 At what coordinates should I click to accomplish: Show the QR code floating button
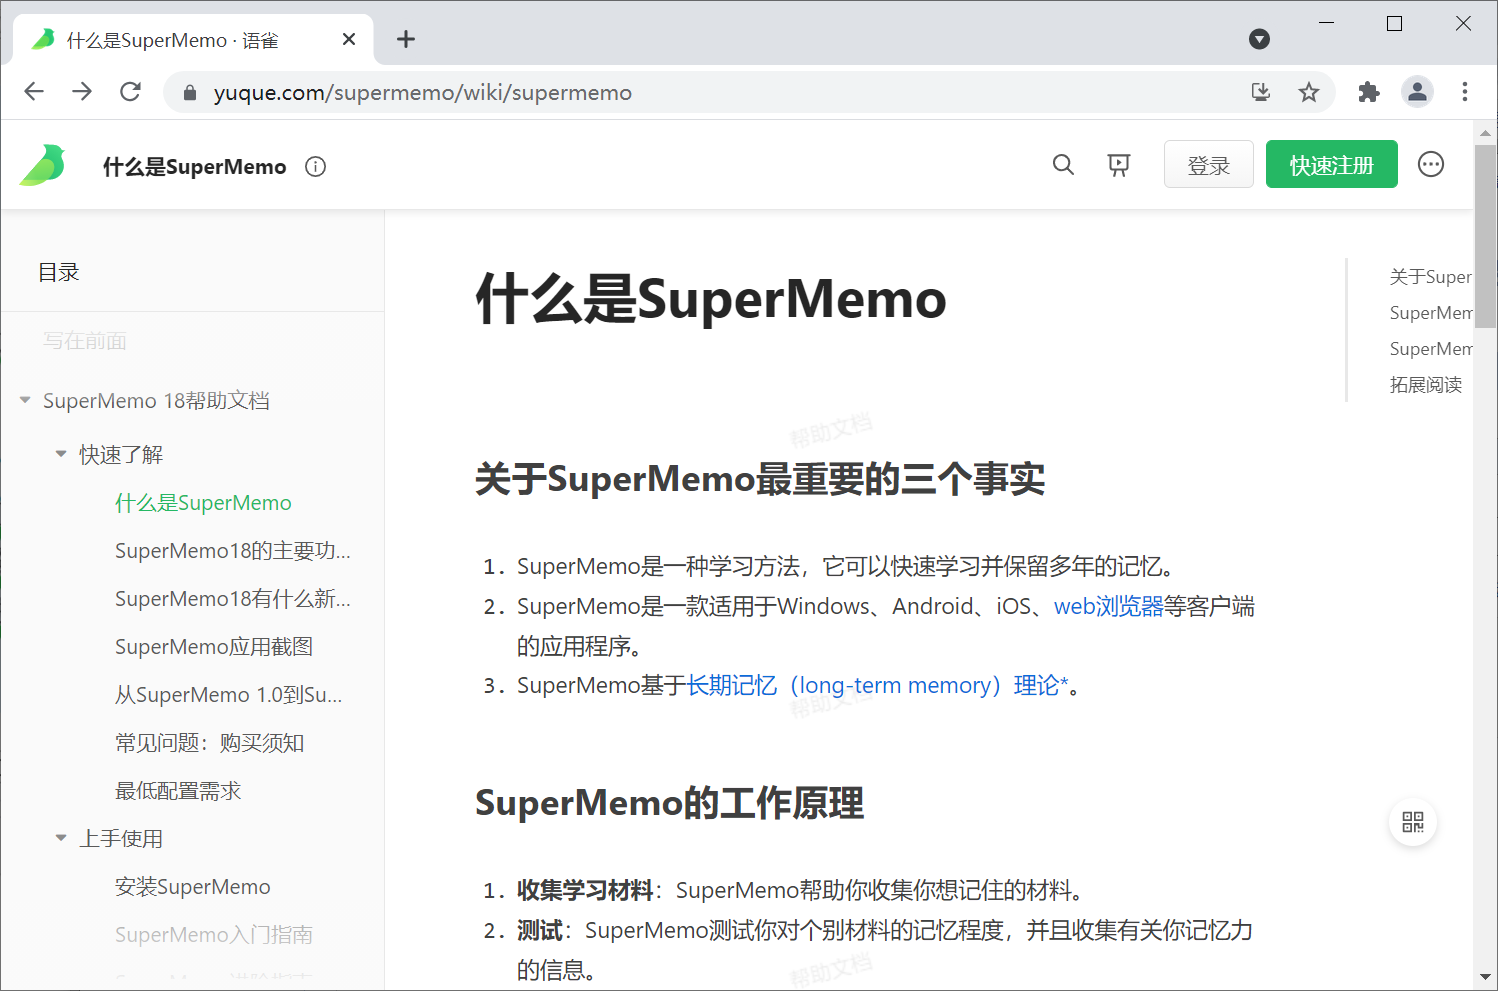1413,822
